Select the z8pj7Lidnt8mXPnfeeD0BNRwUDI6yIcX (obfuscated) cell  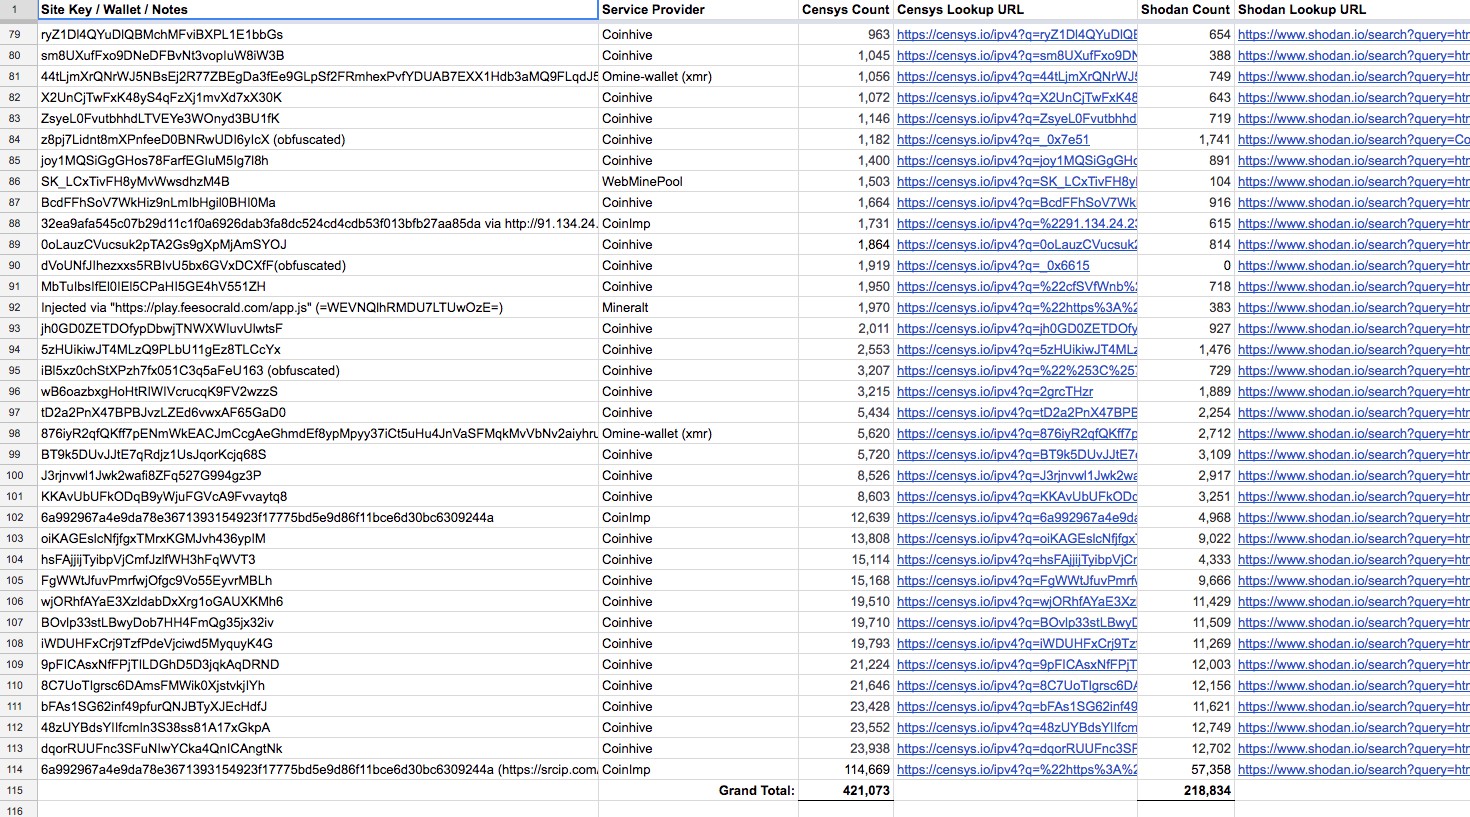(318, 139)
